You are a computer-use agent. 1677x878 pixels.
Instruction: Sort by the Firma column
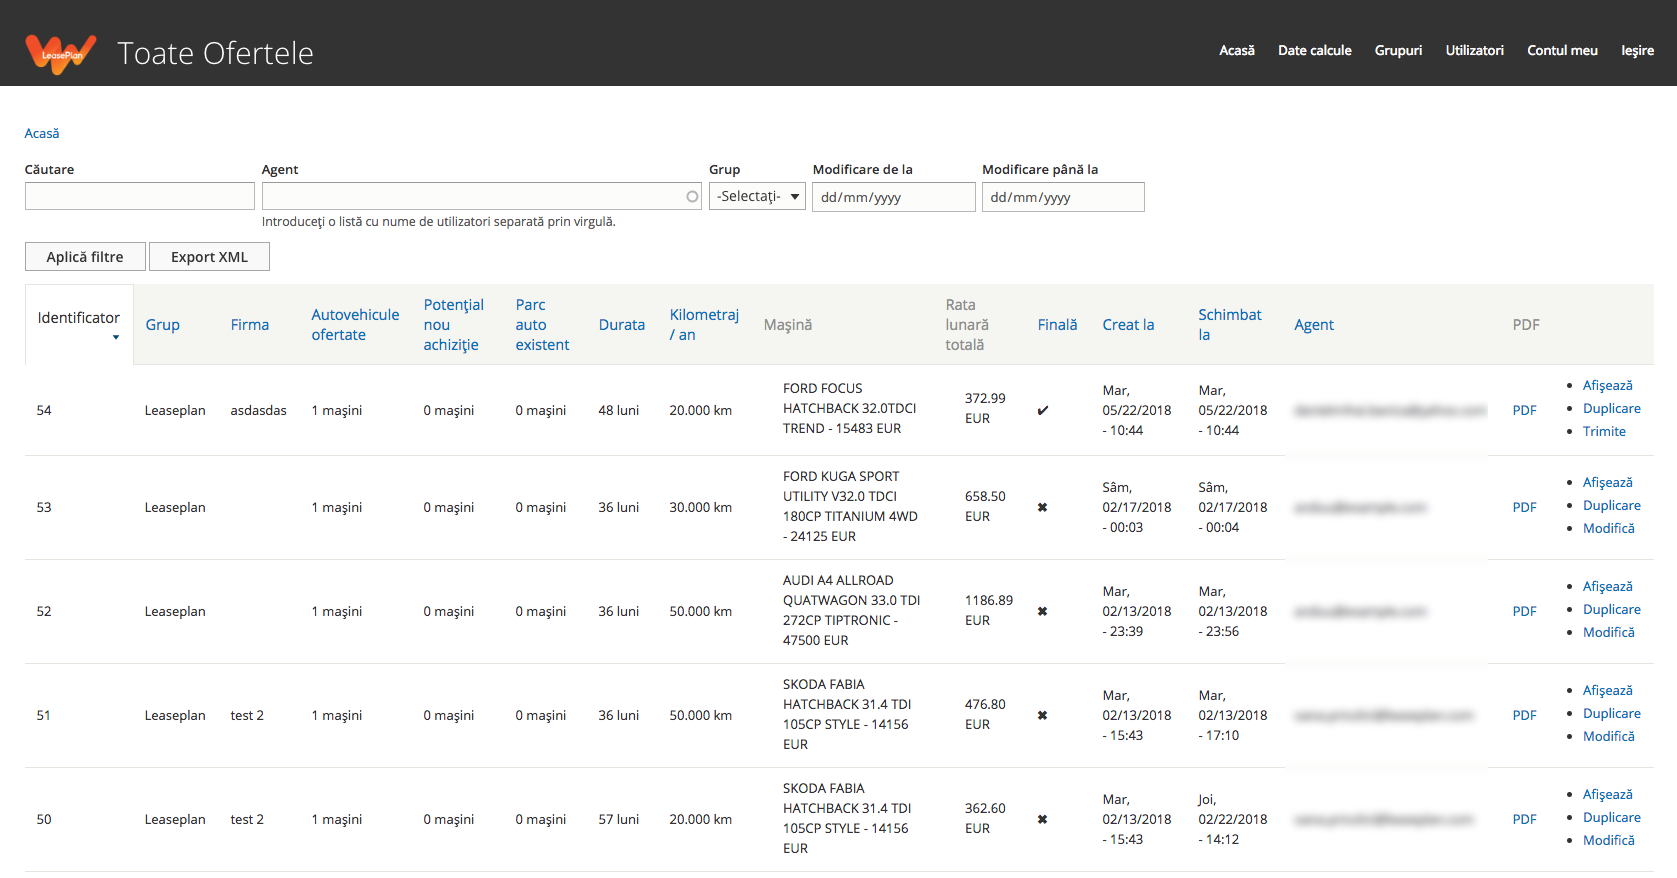(x=249, y=325)
